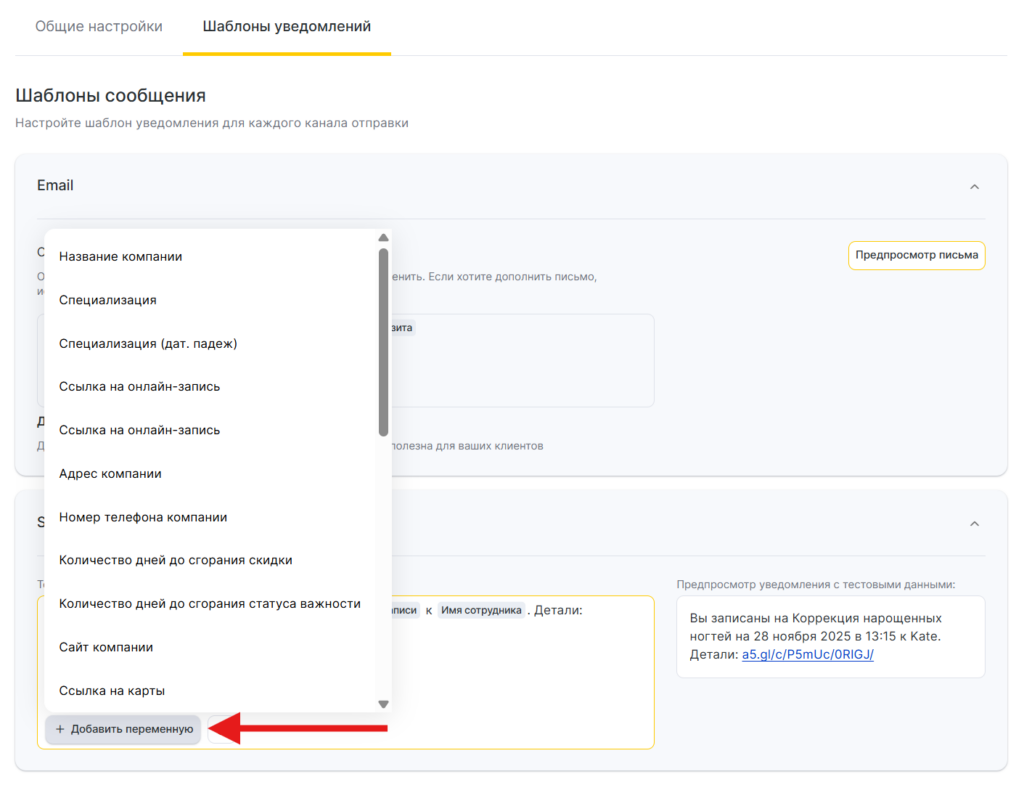The width and height of the screenshot is (1024, 785).
Task: Select Количество дней до сгорания статуса важности
Action: (210, 604)
